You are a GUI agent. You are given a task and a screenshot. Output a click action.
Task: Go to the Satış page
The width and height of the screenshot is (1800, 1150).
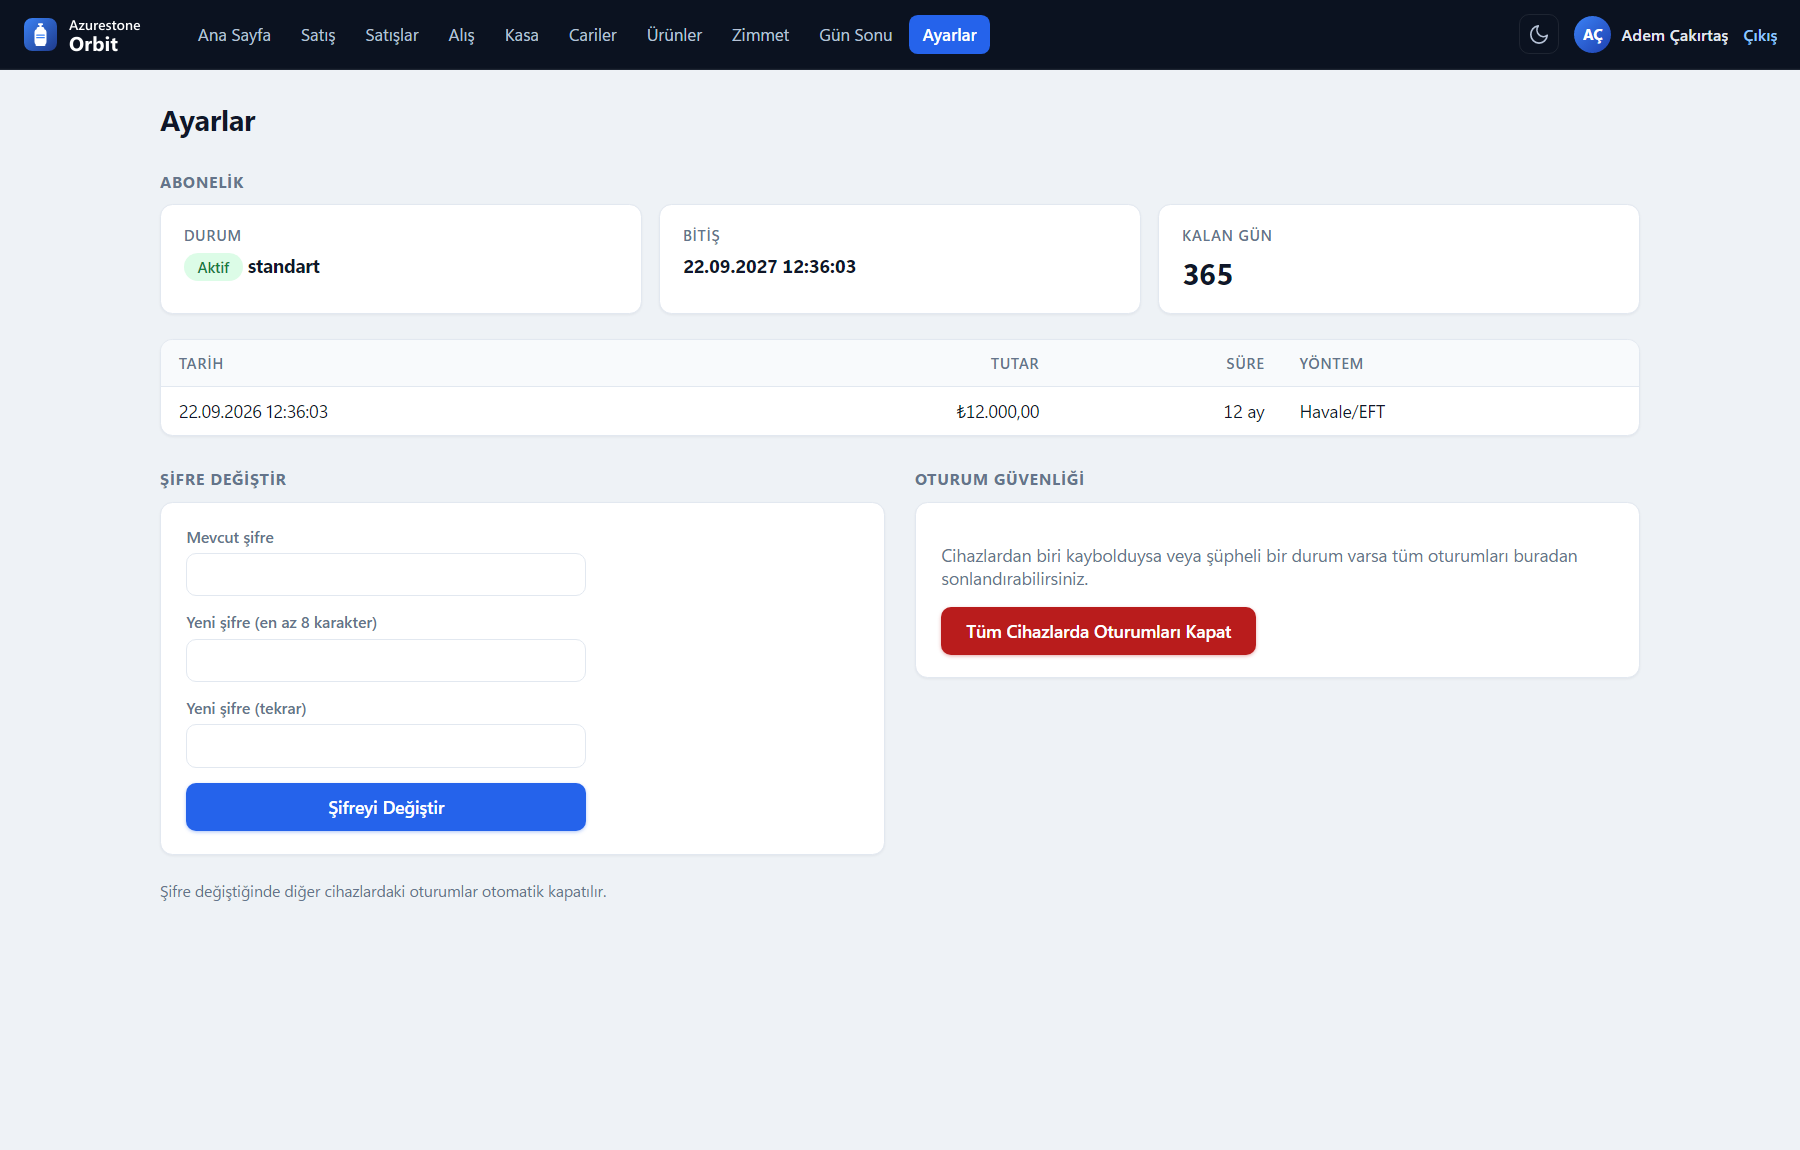click(x=318, y=35)
